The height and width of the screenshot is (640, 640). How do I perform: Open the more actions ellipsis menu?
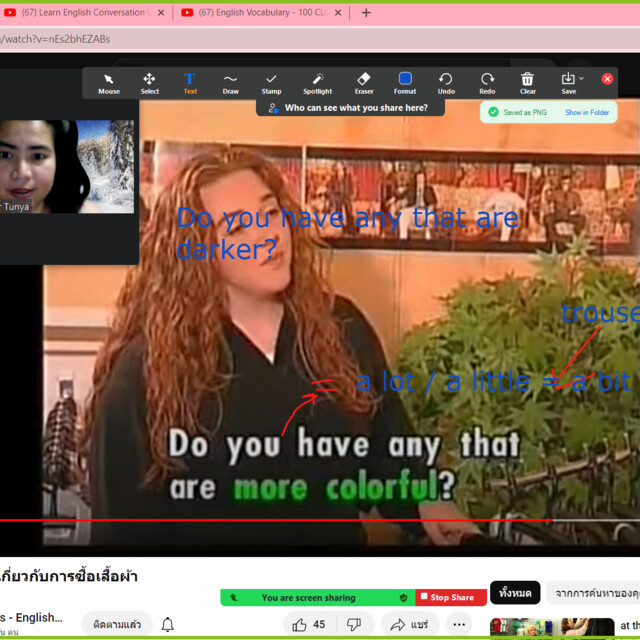(459, 624)
